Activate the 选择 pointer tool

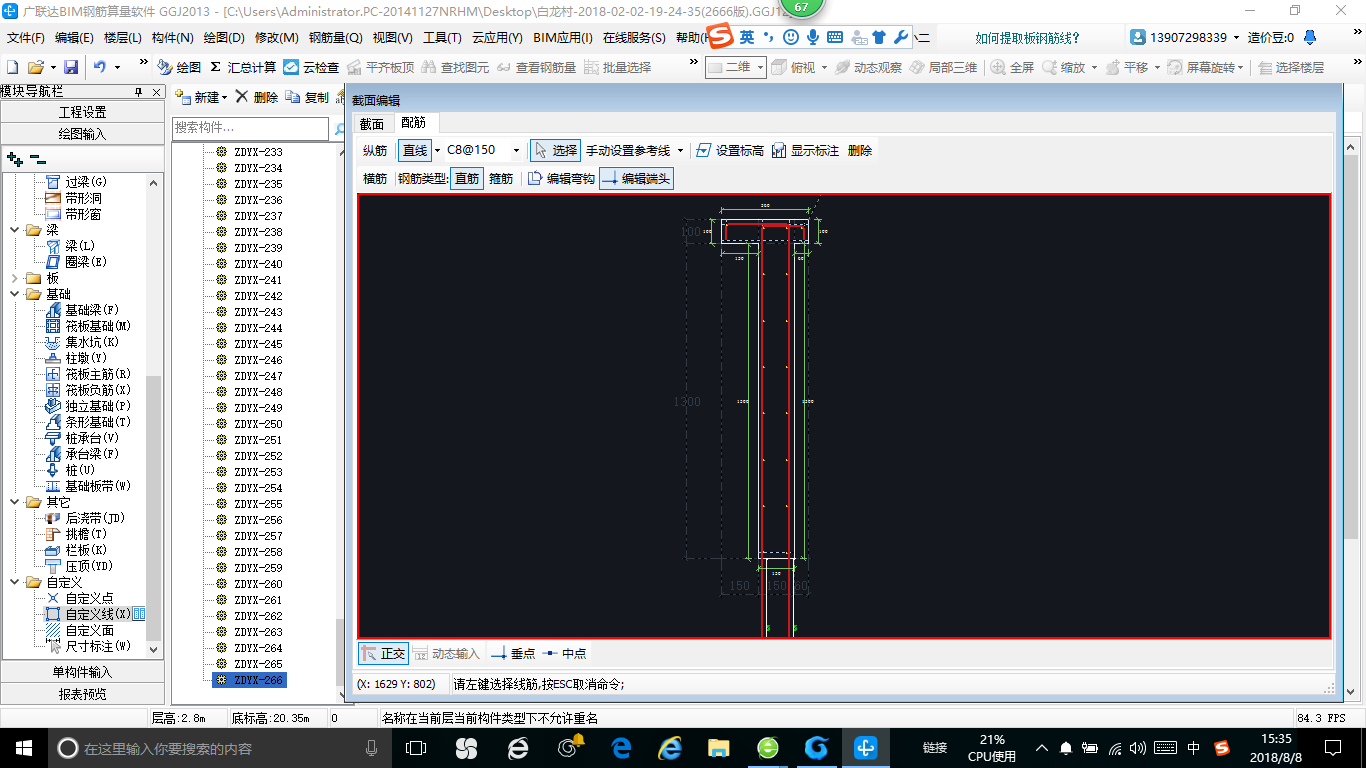pos(555,150)
